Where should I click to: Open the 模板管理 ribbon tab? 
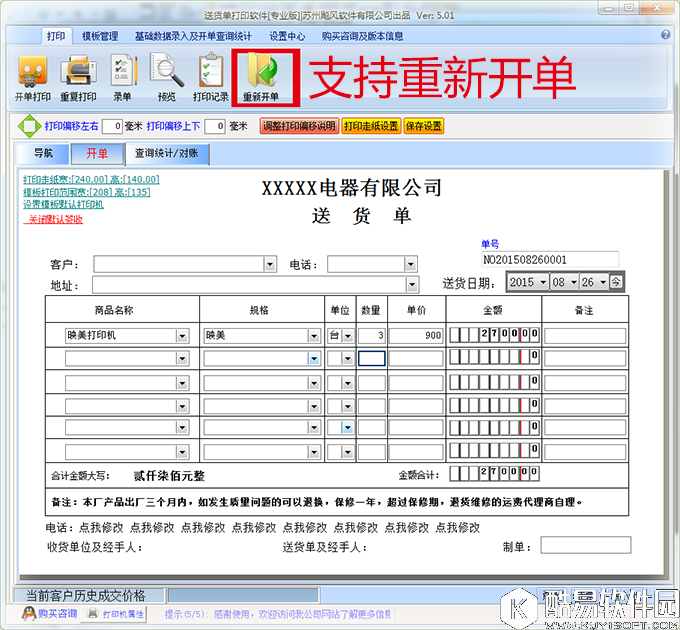point(100,36)
